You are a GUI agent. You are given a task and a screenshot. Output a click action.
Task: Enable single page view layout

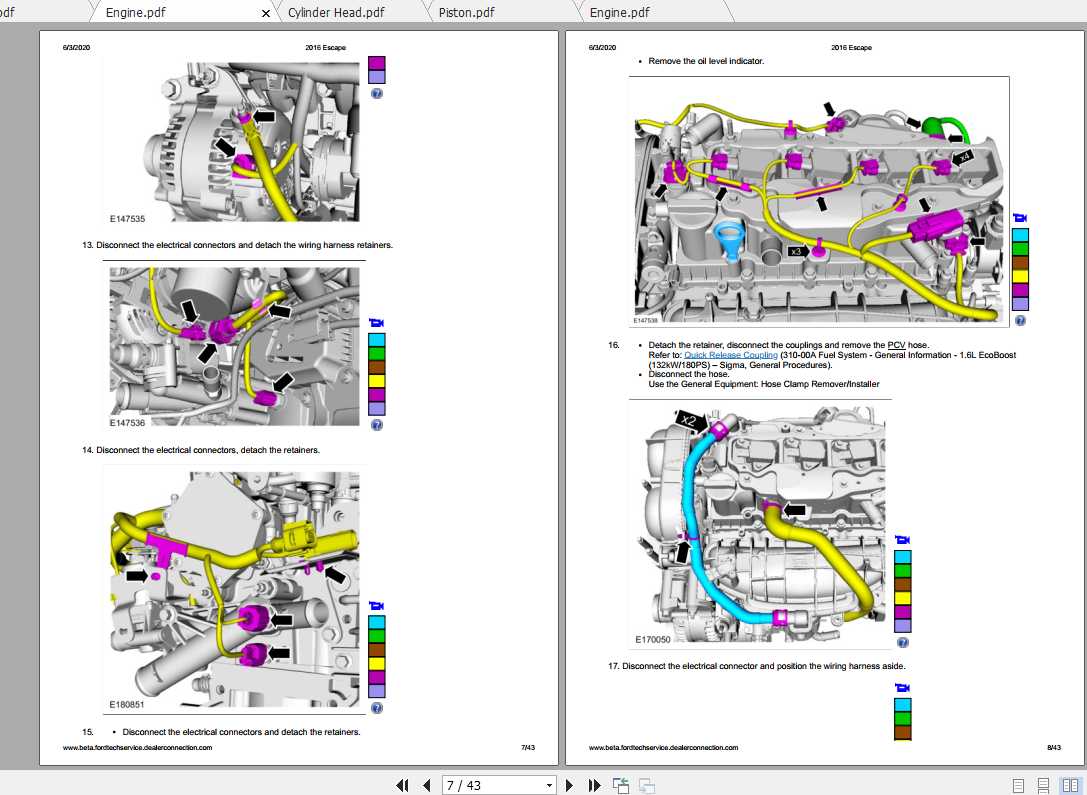click(x=1018, y=786)
